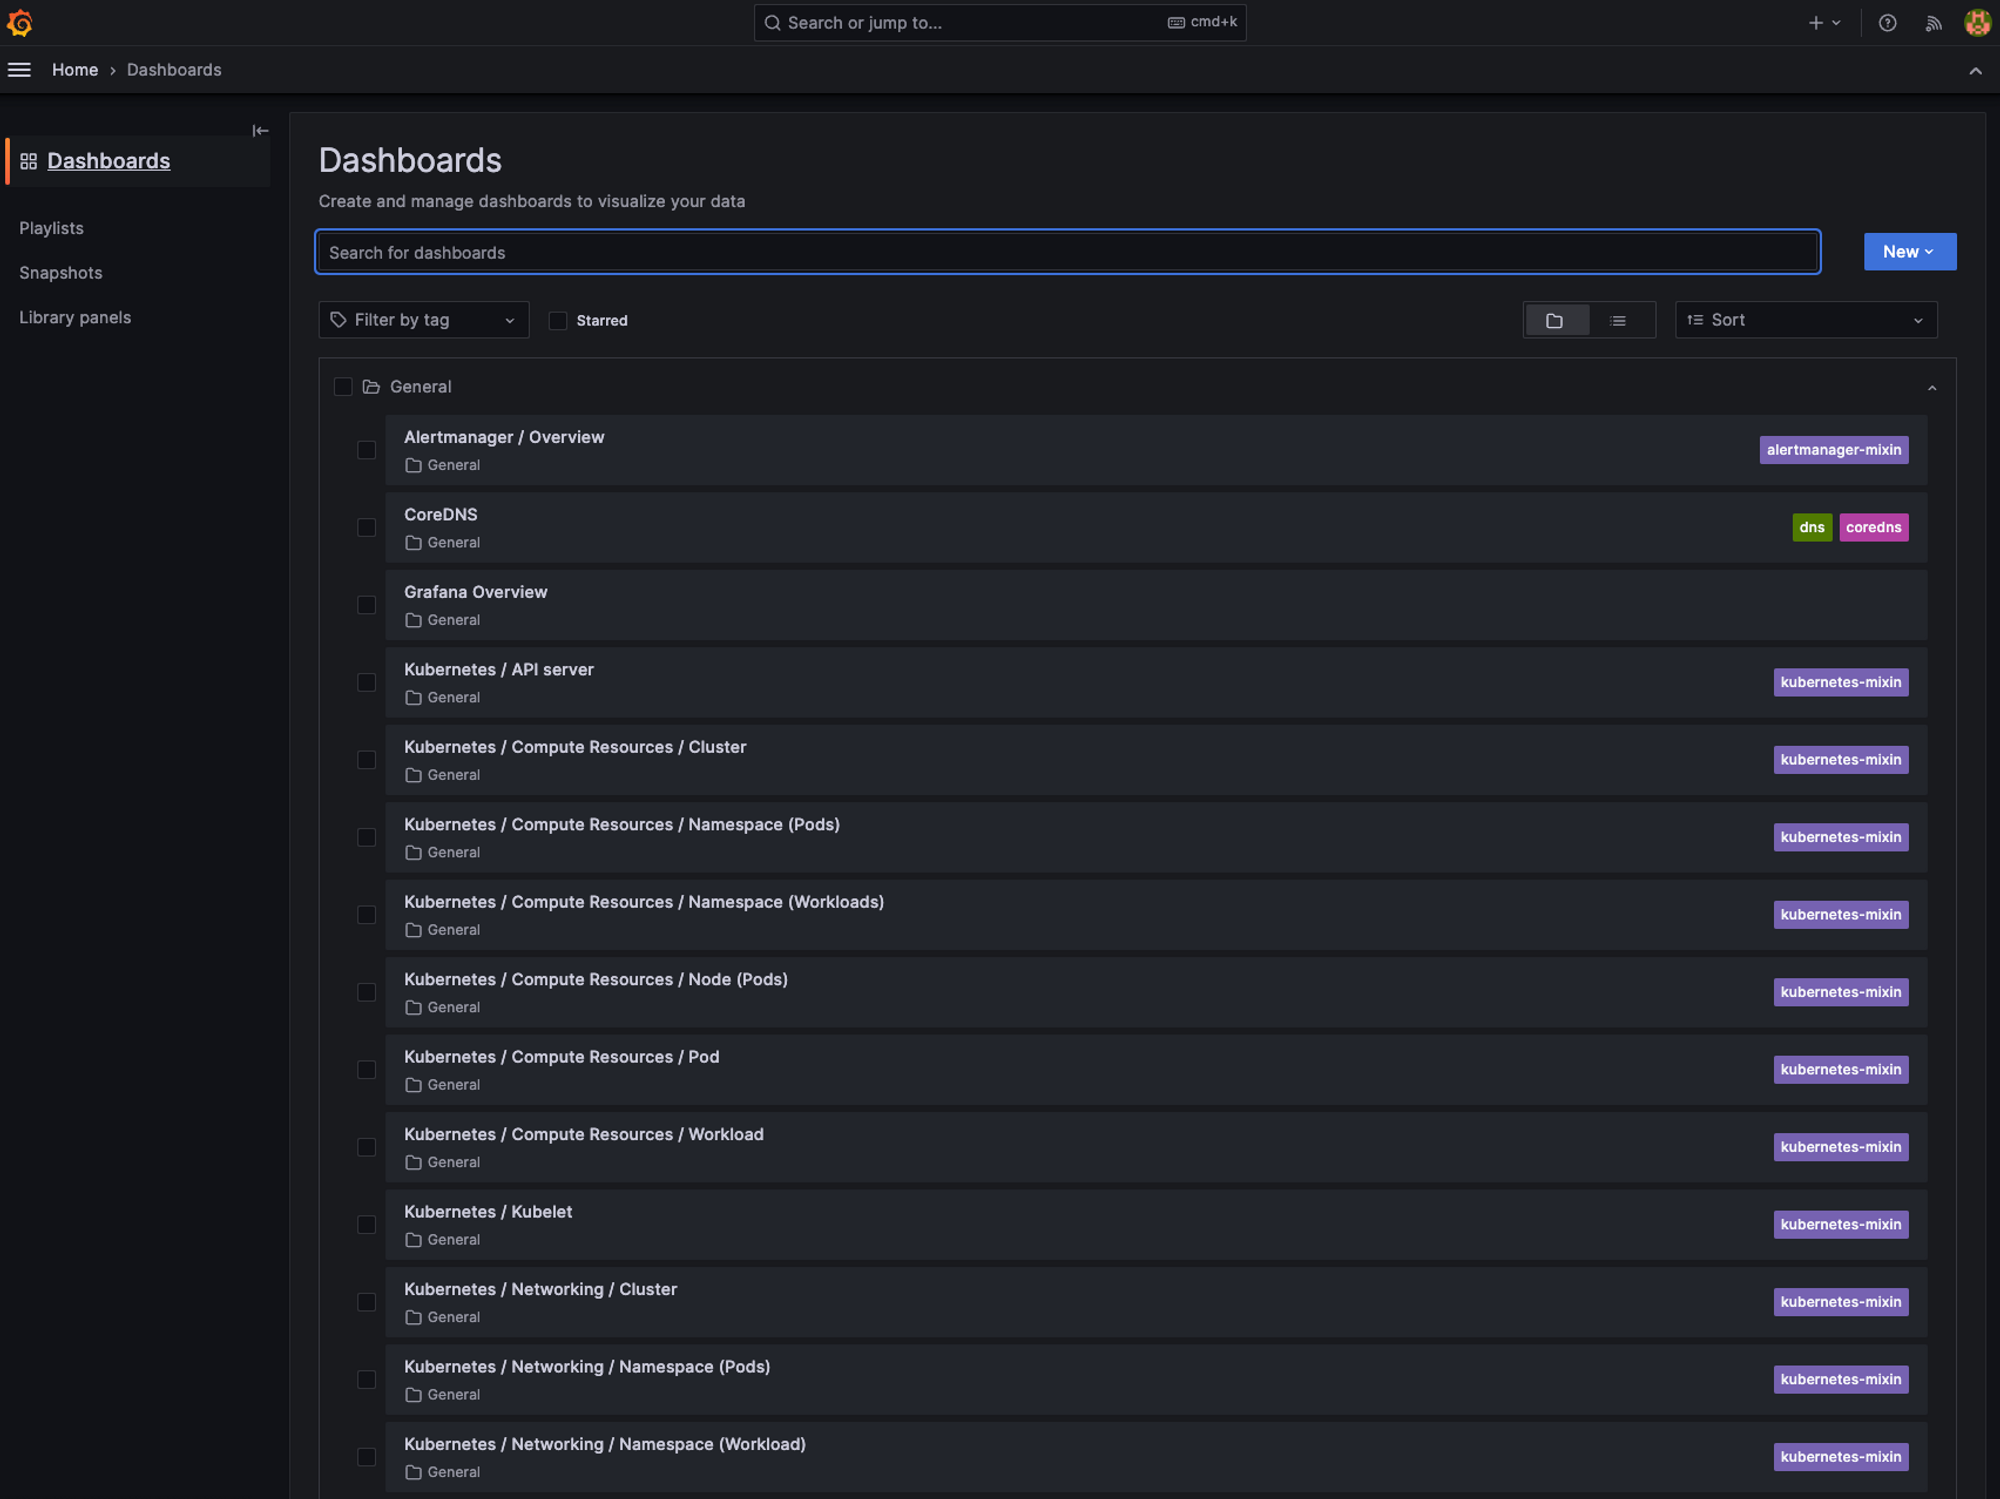The image size is (2000, 1499).
Task: Collapse the sidebar with dock arrow icon
Action: pyautogui.click(x=260, y=131)
